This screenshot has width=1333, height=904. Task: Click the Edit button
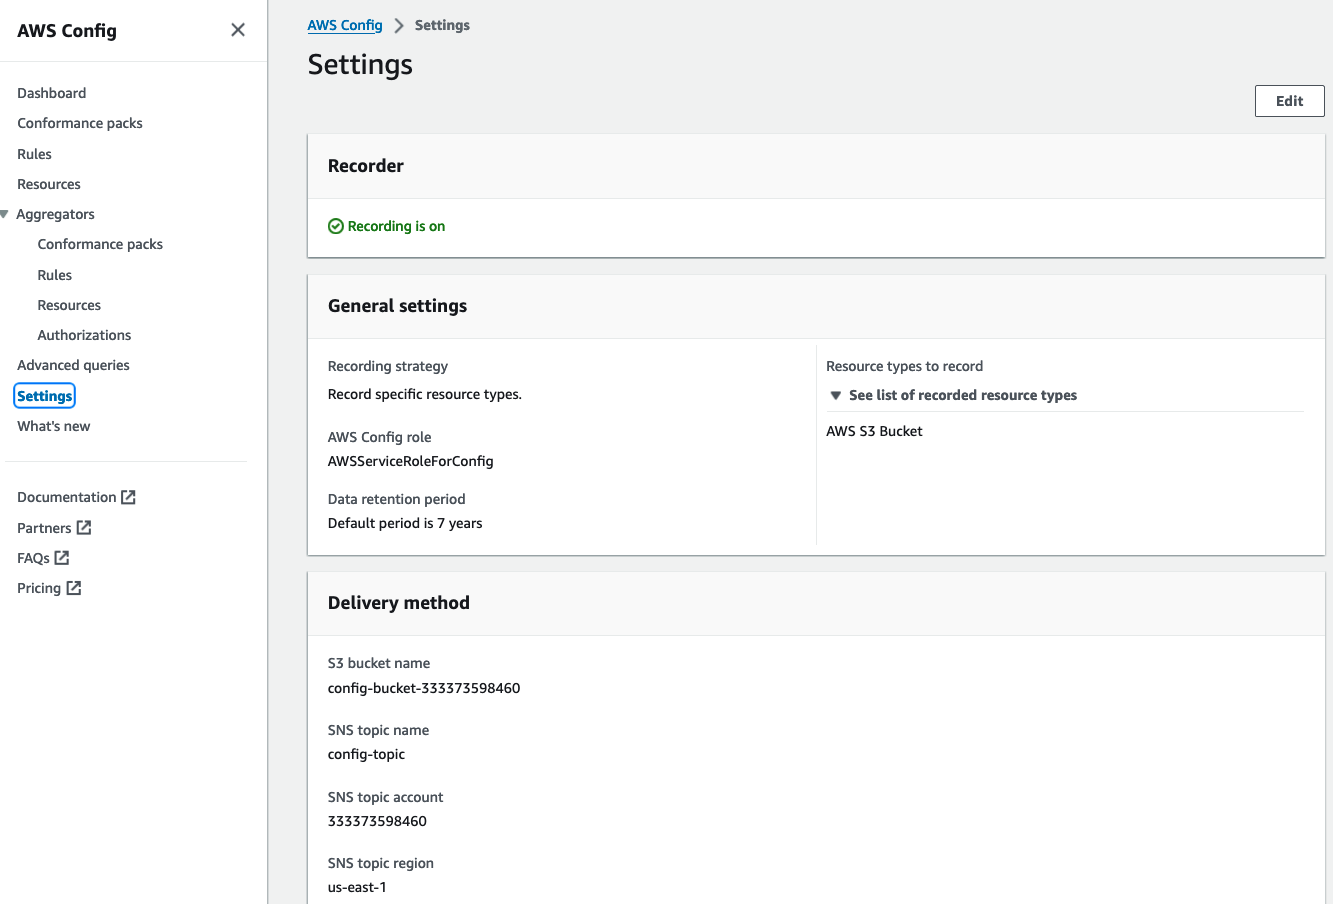[x=1290, y=101]
